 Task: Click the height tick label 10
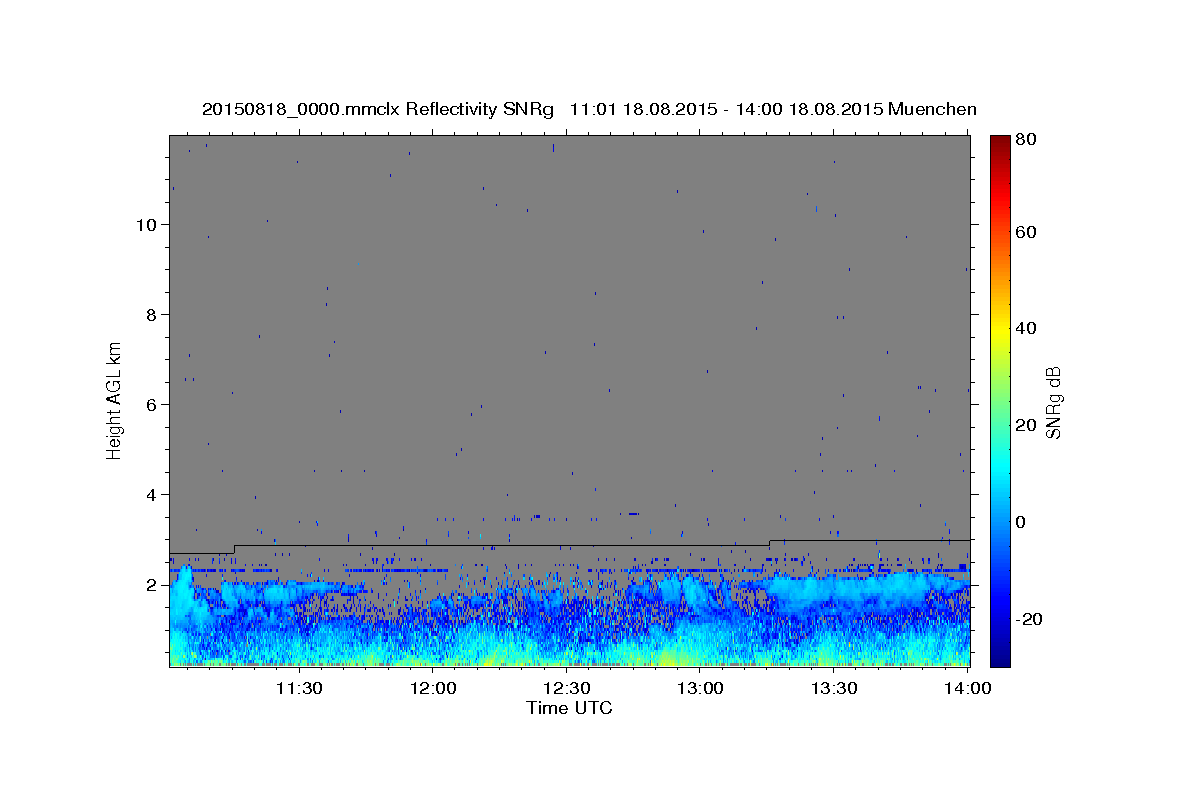[145, 224]
